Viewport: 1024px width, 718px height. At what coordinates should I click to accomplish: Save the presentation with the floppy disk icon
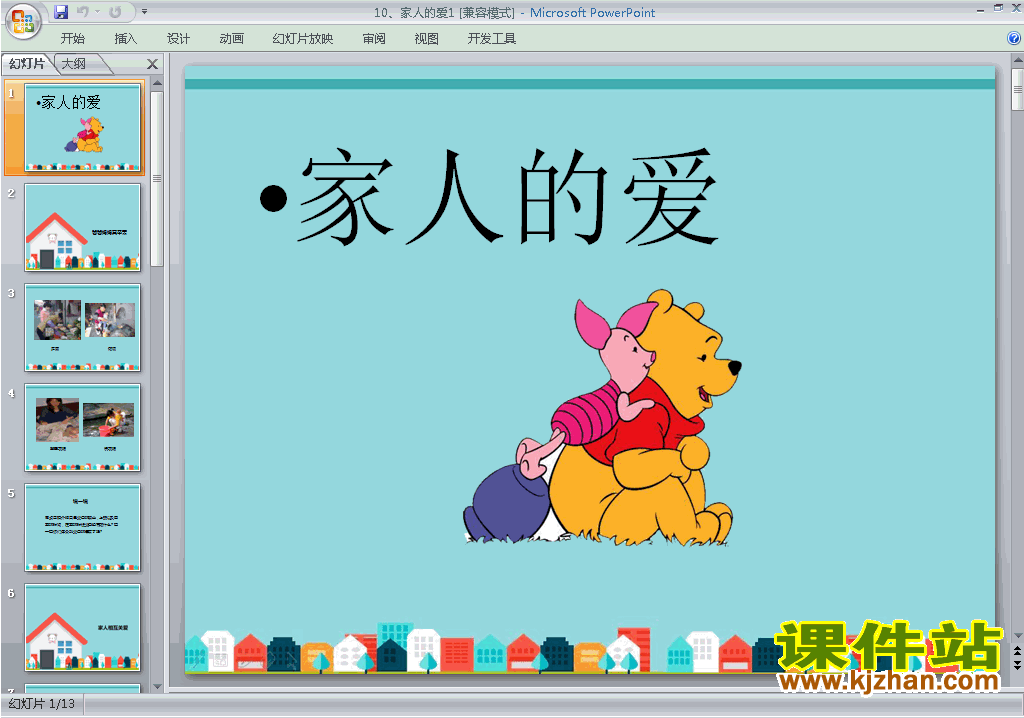click(x=61, y=12)
